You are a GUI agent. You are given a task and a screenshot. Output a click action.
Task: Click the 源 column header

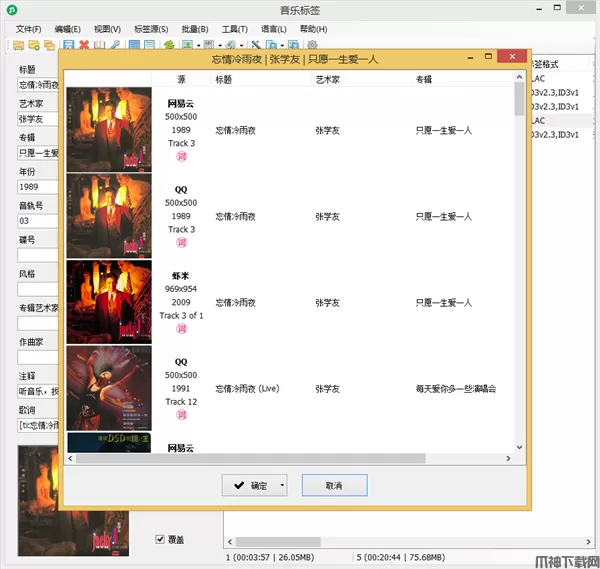click(181, 79)
